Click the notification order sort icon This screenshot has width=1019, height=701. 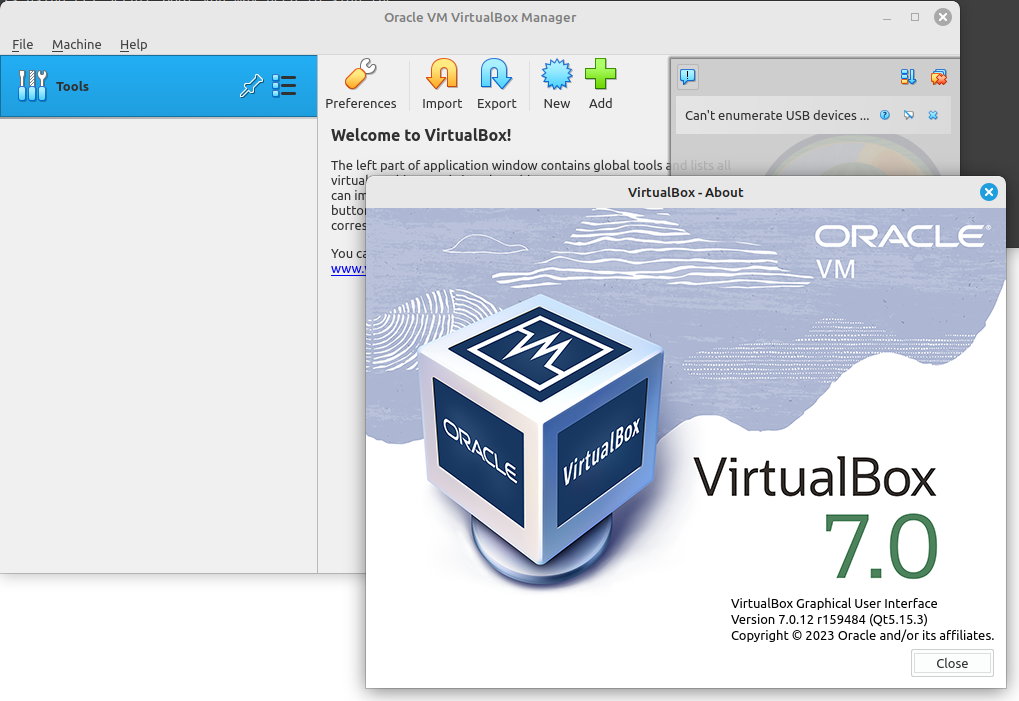908,77
